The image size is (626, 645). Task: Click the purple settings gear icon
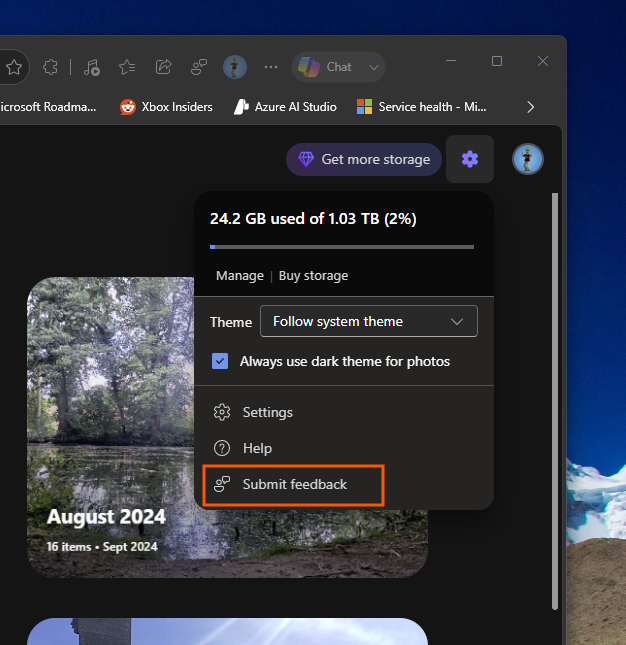tap(470, 159)
